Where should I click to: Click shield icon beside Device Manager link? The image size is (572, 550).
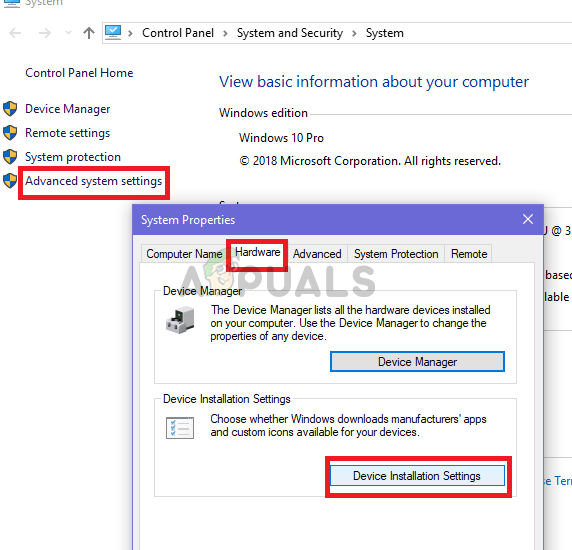10,109
